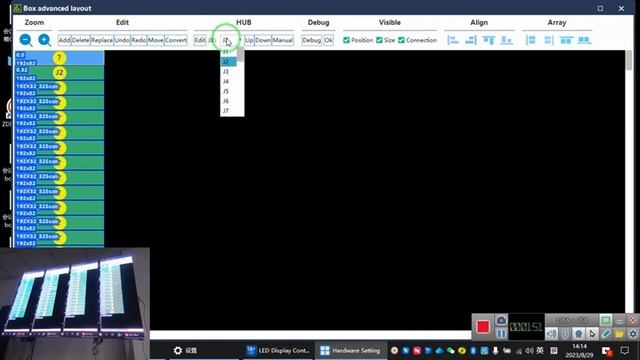Click the WeChat tray icon
This screenshot has width=640, height=360.
click(451, 350)
